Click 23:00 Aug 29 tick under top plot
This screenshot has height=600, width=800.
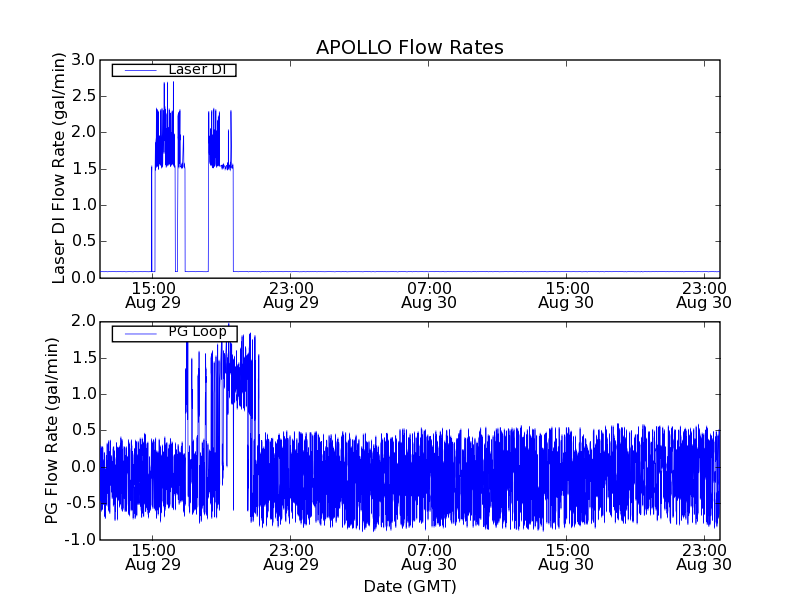click(x=290, y=294)
